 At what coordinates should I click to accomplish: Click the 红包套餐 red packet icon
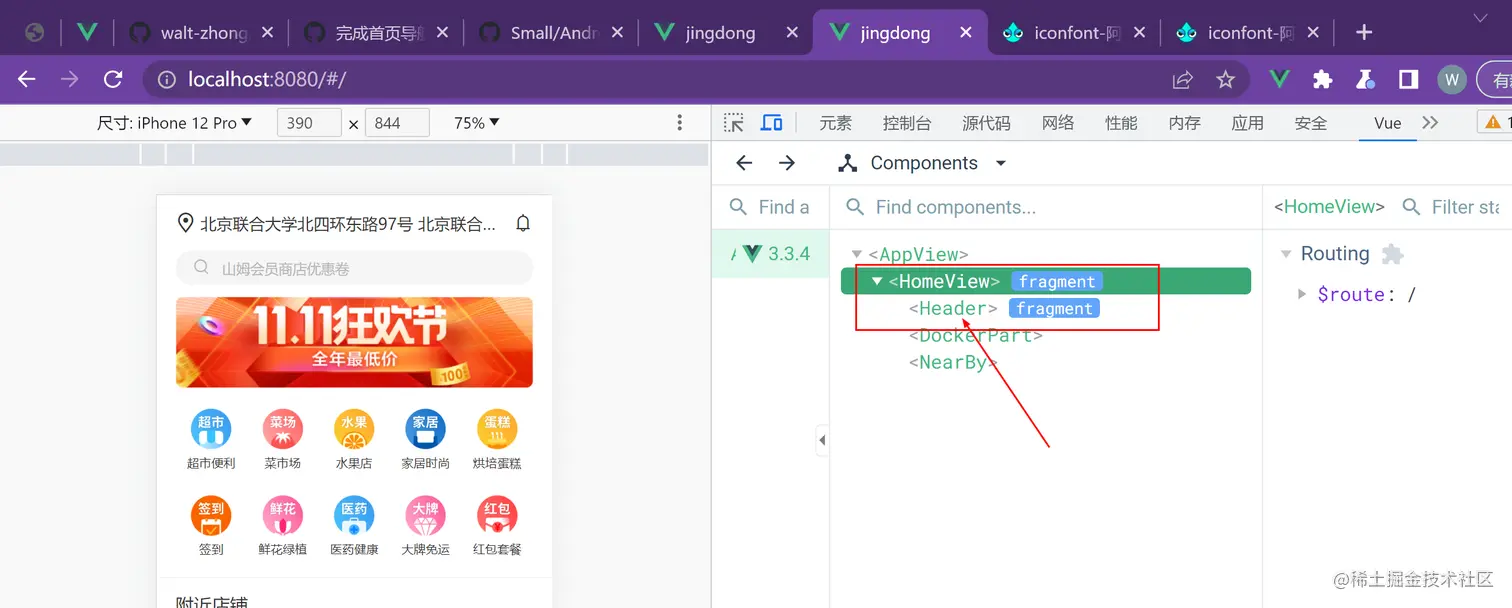click(497, 515)
